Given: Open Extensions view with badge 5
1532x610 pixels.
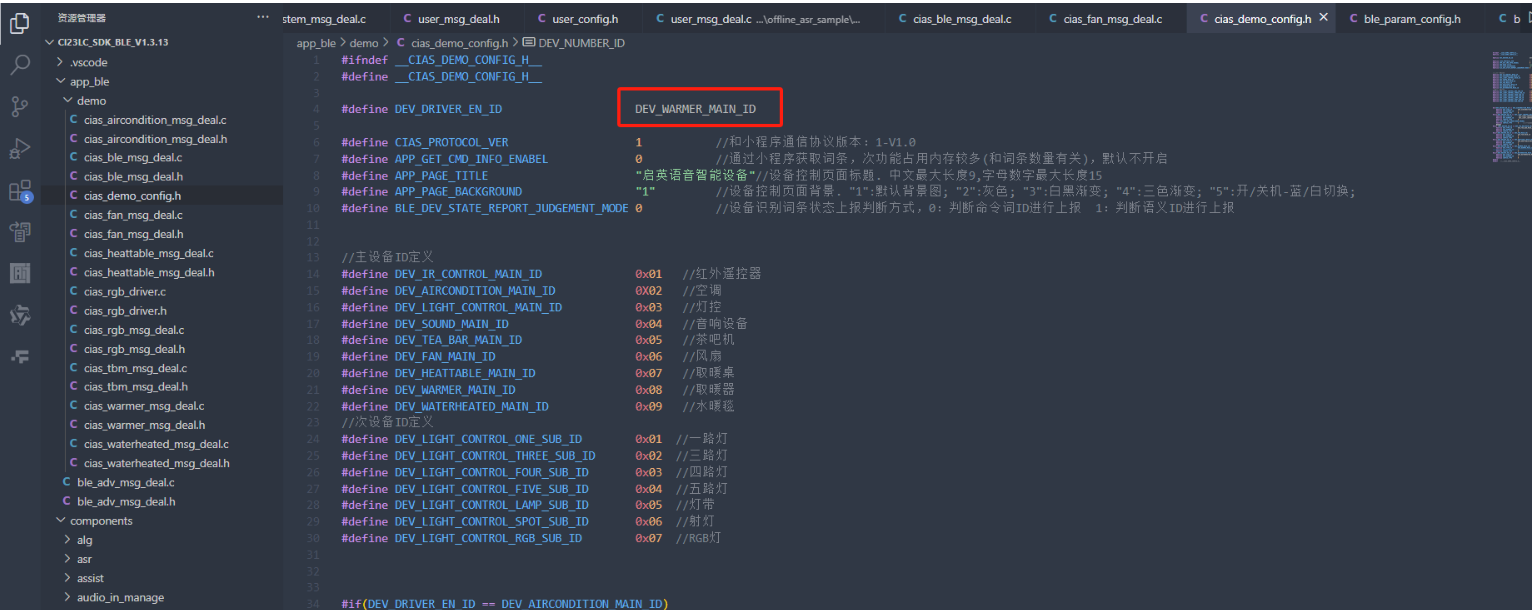Looking at the screenshot, I should click(x=20, y=191).
